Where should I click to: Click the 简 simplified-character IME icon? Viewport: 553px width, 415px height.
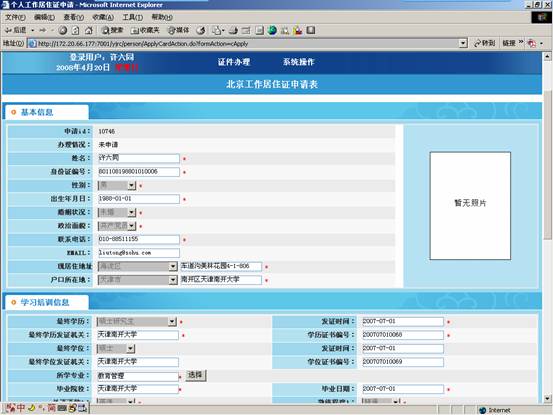pyautogui.click(x=51, y=408)
